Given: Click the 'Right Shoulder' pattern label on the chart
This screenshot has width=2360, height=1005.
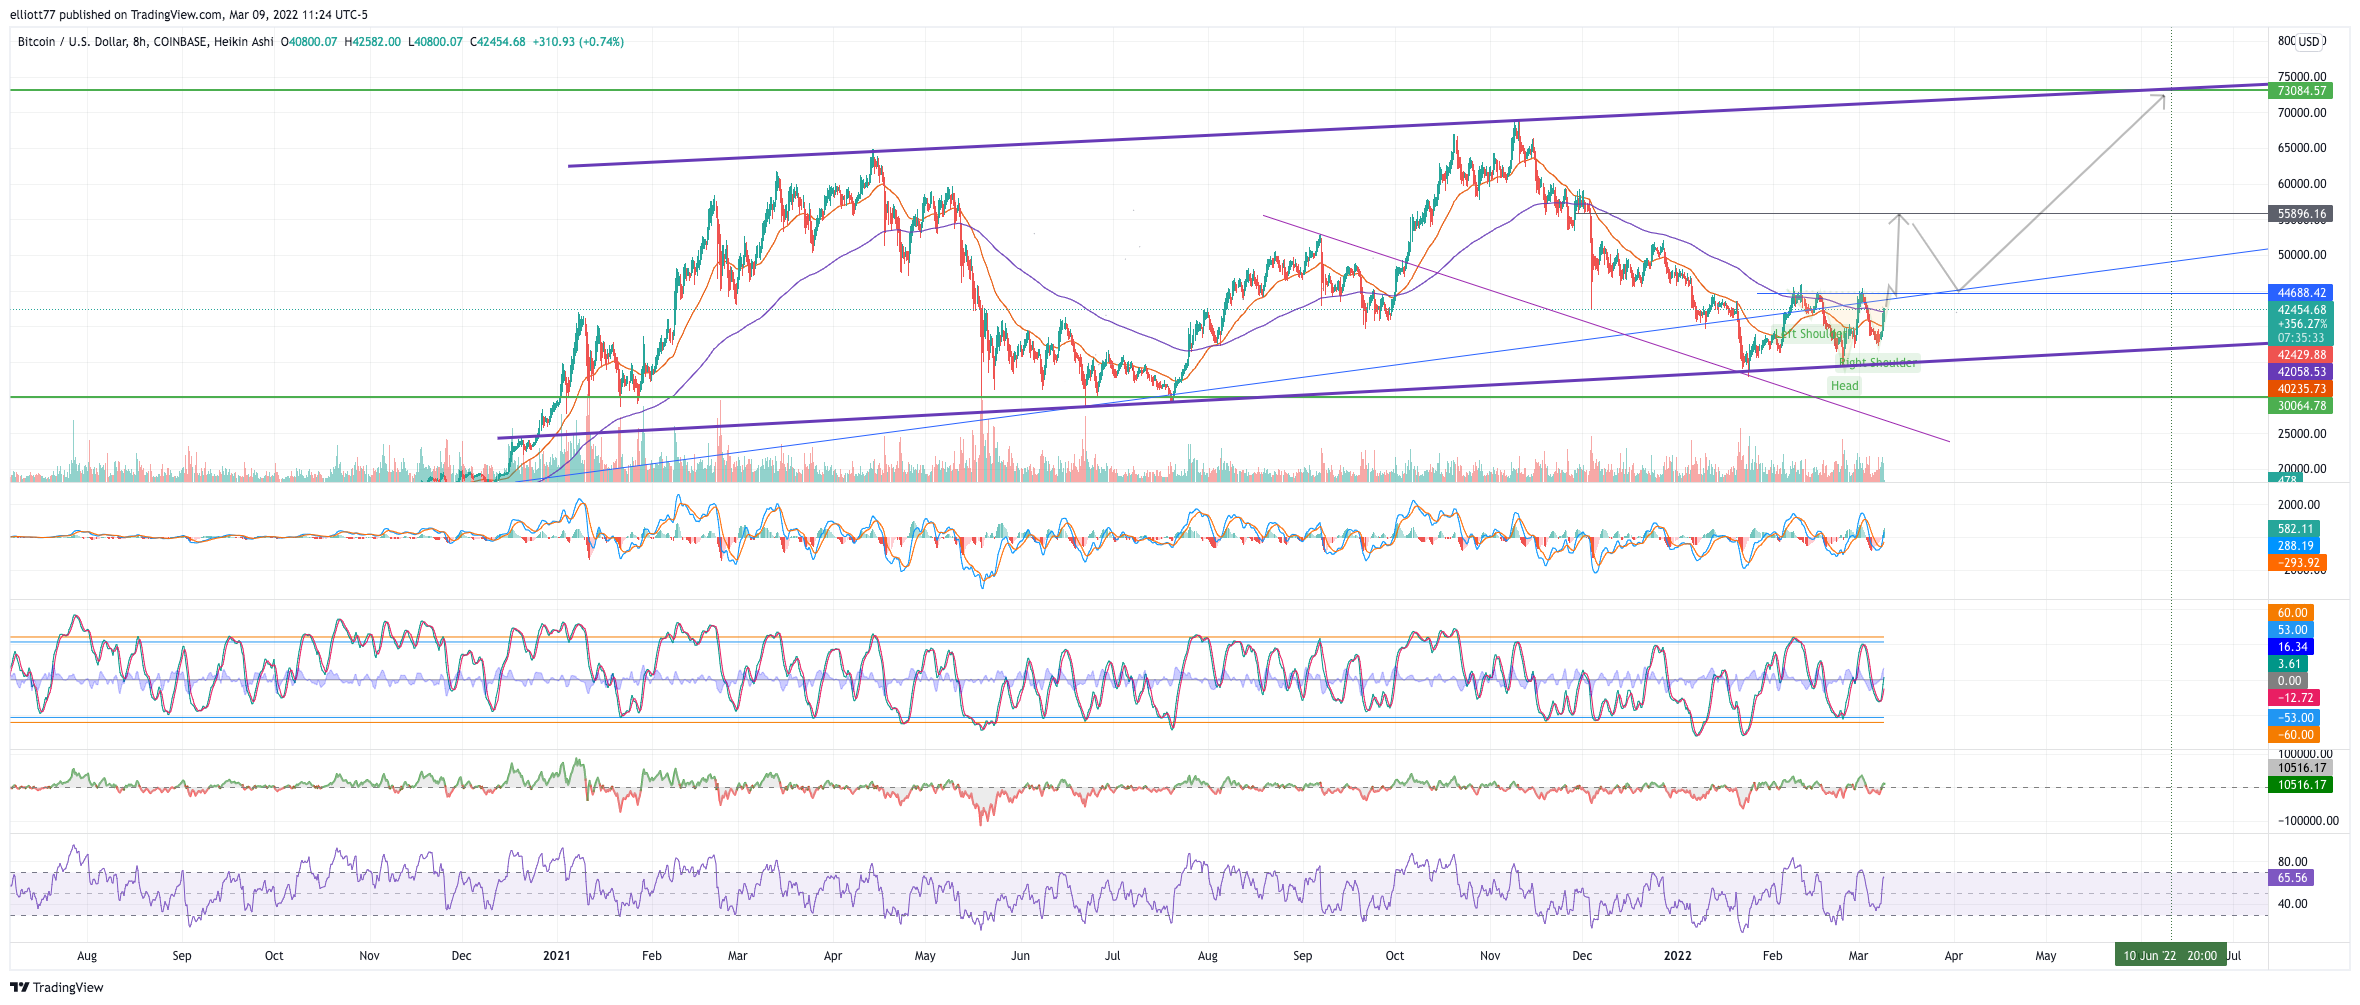Looking at the screenshot, I should click(1878, 363).
